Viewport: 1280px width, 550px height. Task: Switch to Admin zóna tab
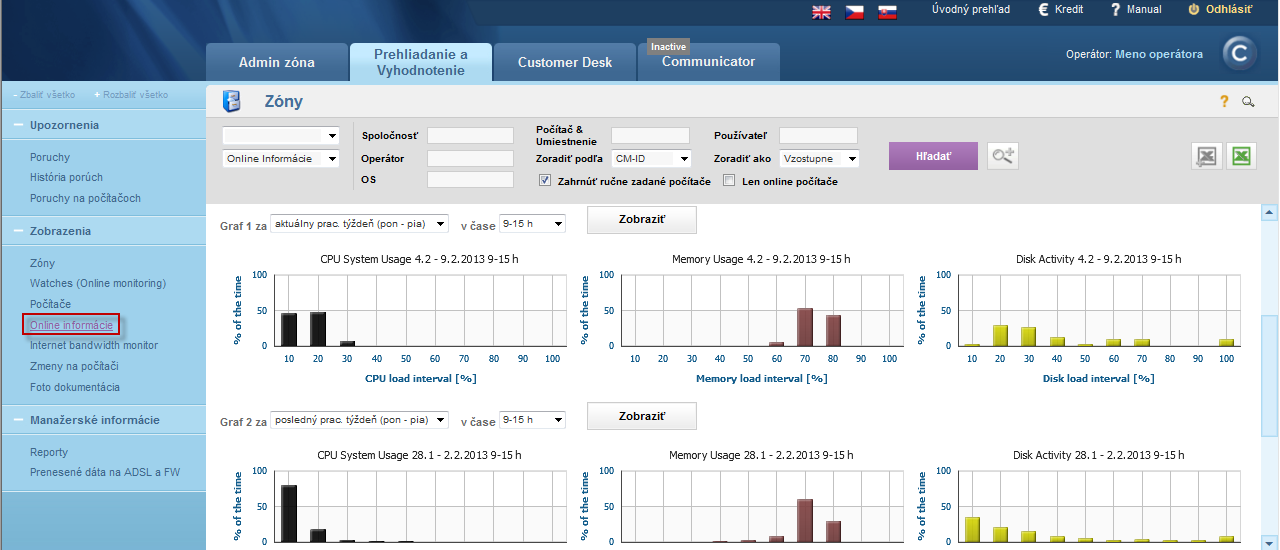pos(277,62)
